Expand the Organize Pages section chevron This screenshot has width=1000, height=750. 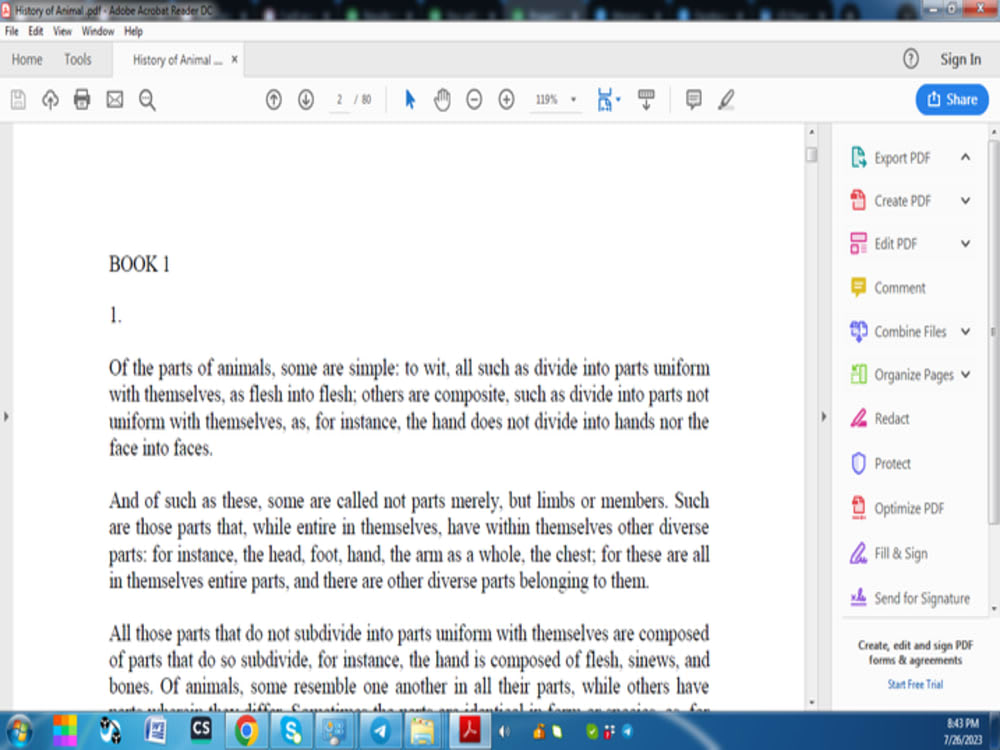(966, 375)
